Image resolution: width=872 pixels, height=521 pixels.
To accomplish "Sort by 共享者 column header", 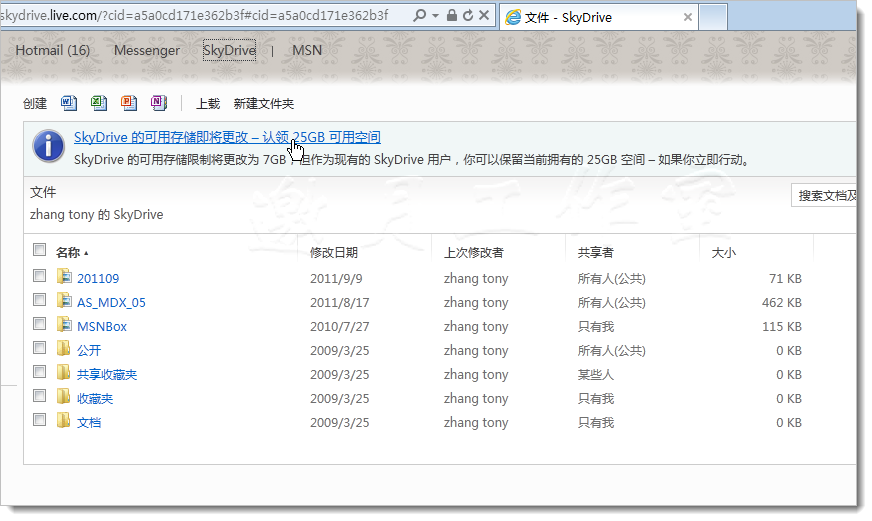I will [x=596, y=252].
